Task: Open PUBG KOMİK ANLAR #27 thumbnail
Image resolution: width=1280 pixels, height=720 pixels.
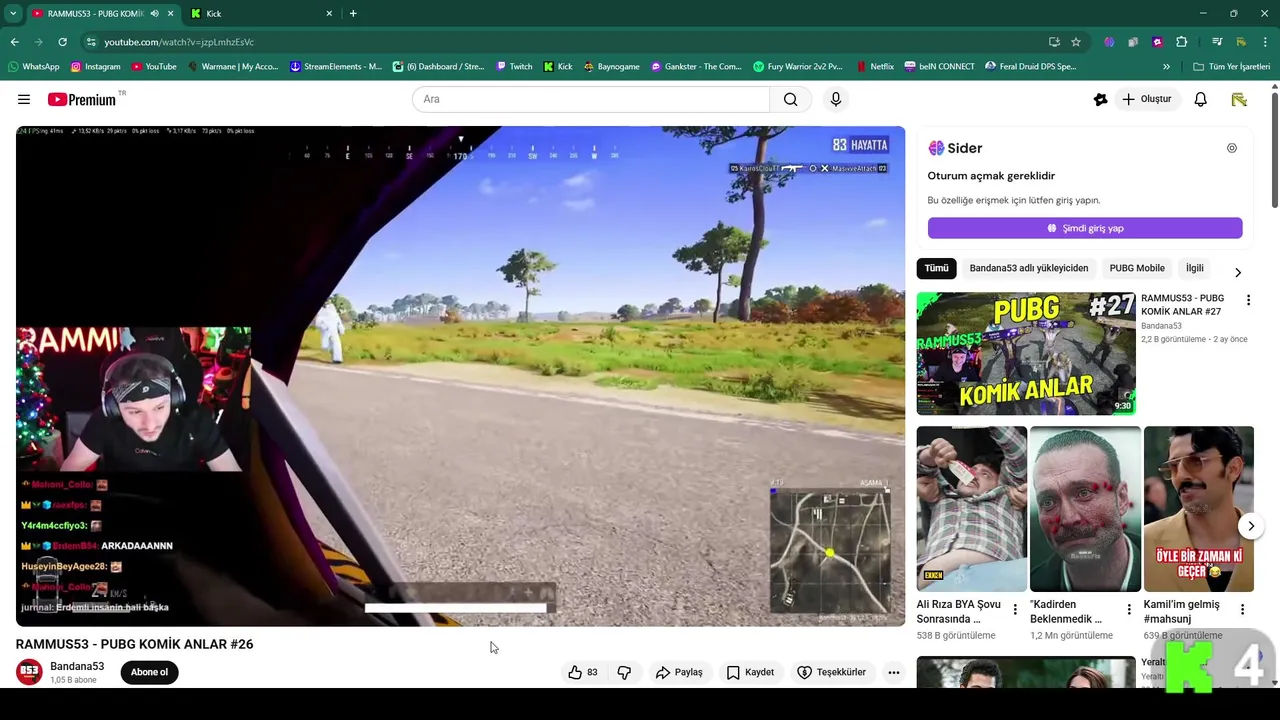Action: pos(1026,353)
